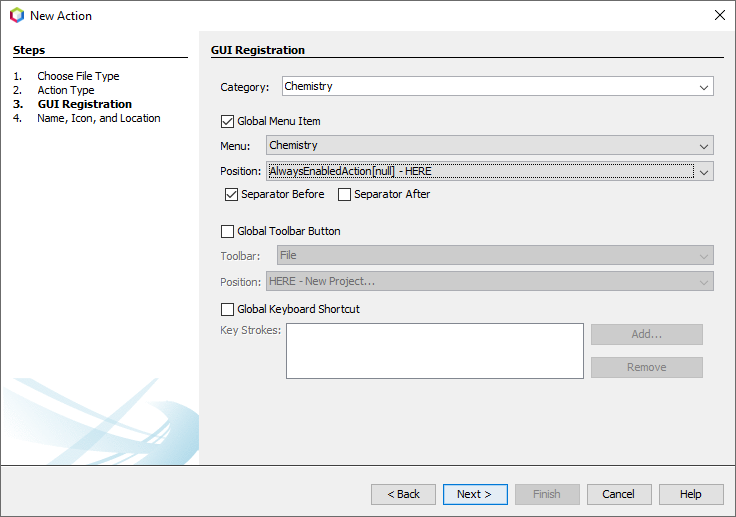Open the Menu dropdown showing Chemistry

490,146
